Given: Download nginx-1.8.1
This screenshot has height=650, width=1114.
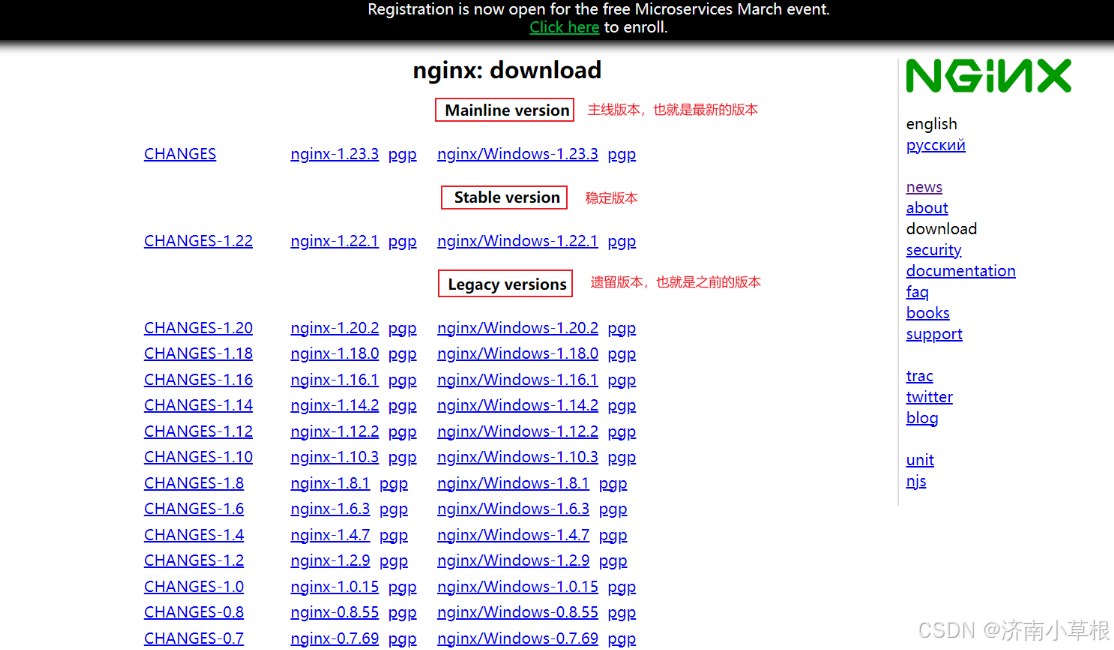Looking at the screenshot, I should [330, 484].
